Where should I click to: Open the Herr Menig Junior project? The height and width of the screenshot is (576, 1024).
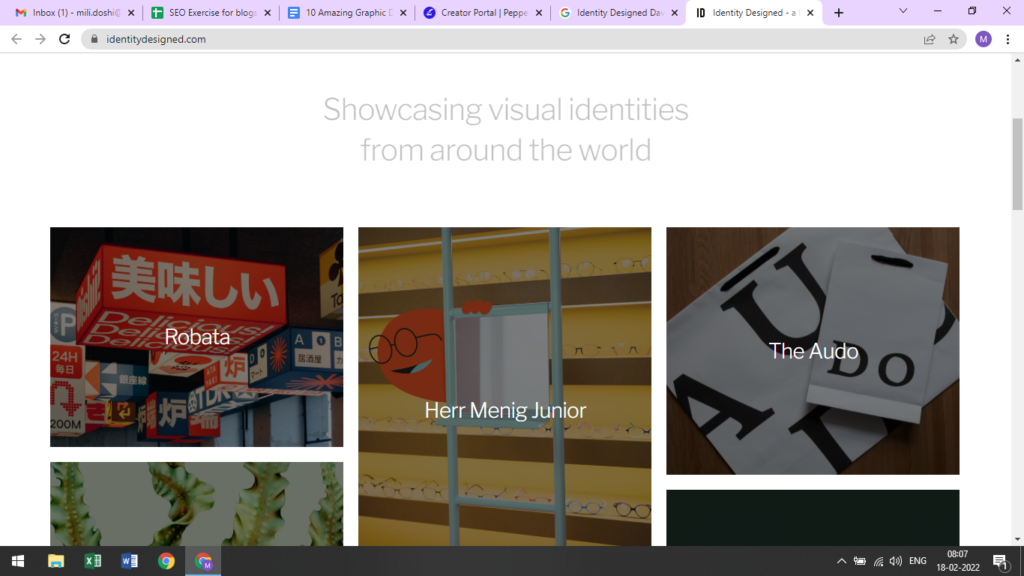504,410
